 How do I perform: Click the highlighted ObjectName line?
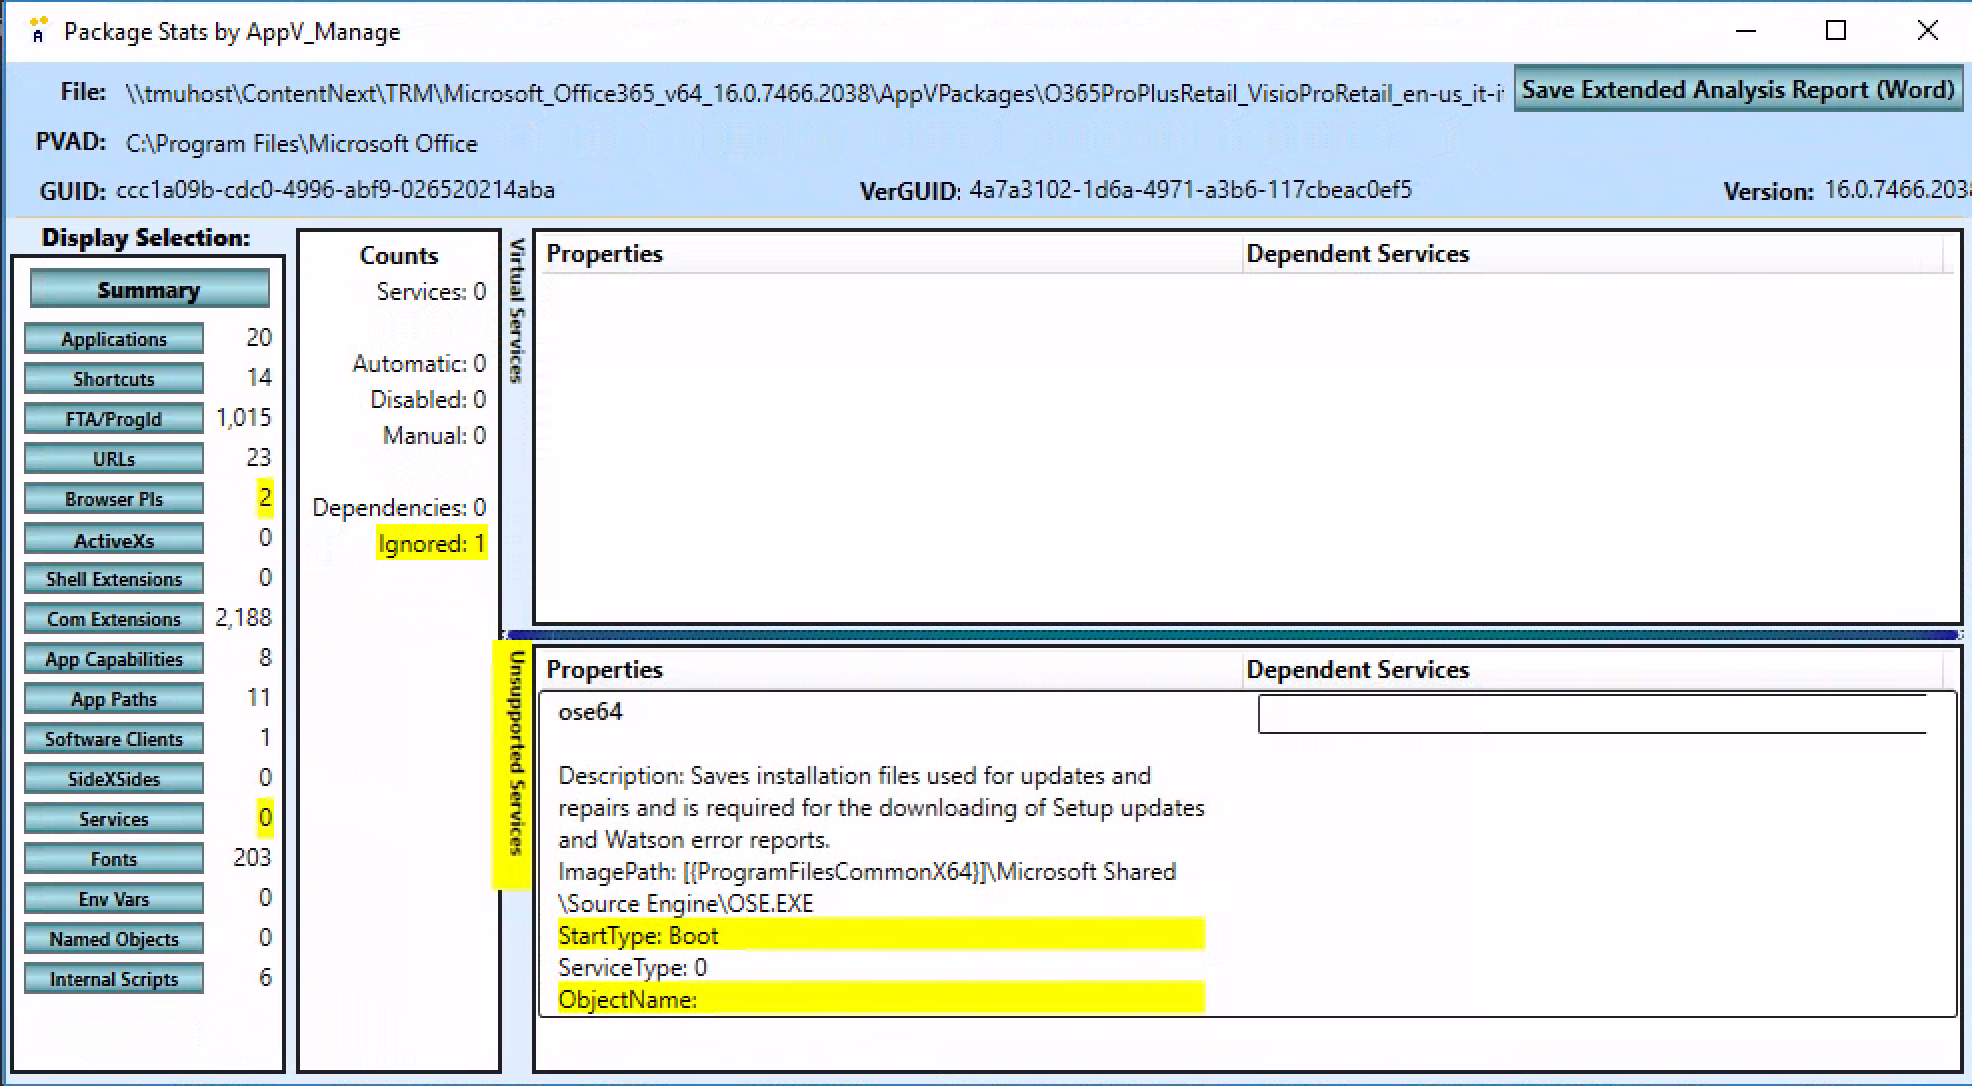881,999
